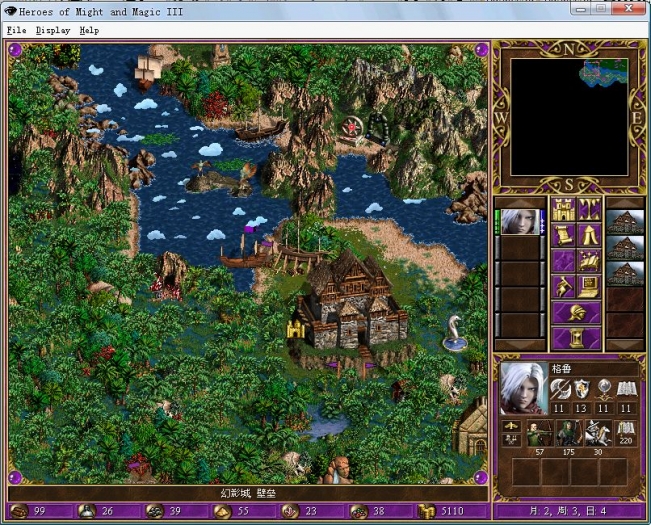Click the date text 月:2, 周:3, 日:4
651x525 pixels.
pyautogui.click(x=568, y=511)
